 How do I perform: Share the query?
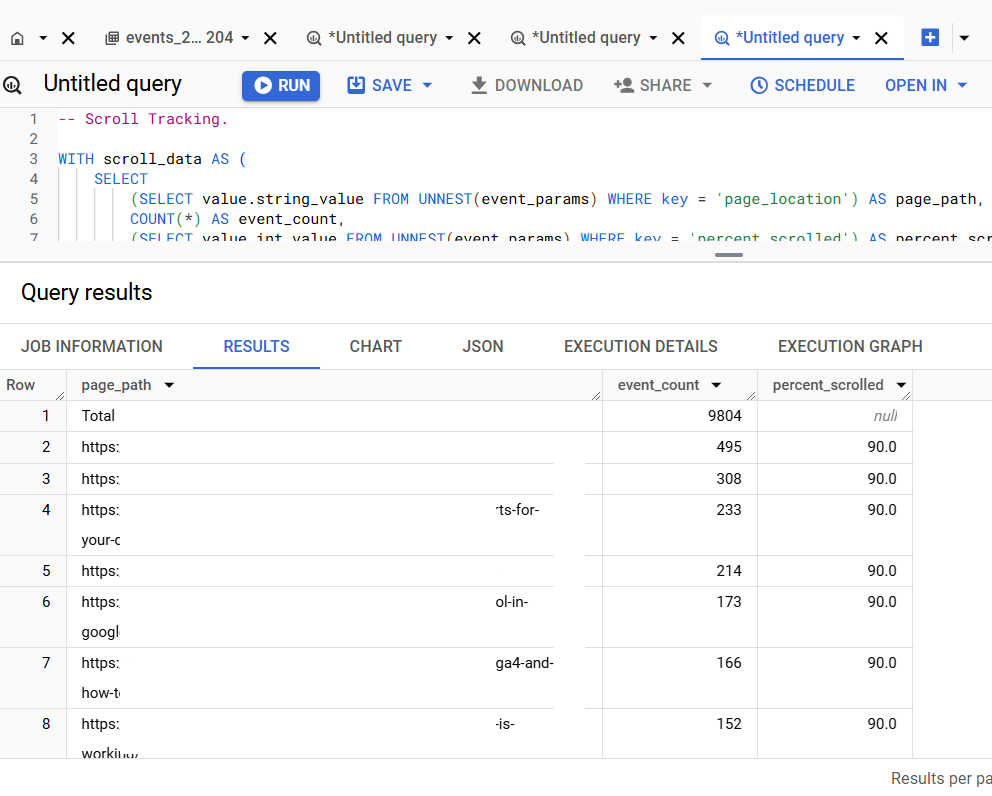662,85
